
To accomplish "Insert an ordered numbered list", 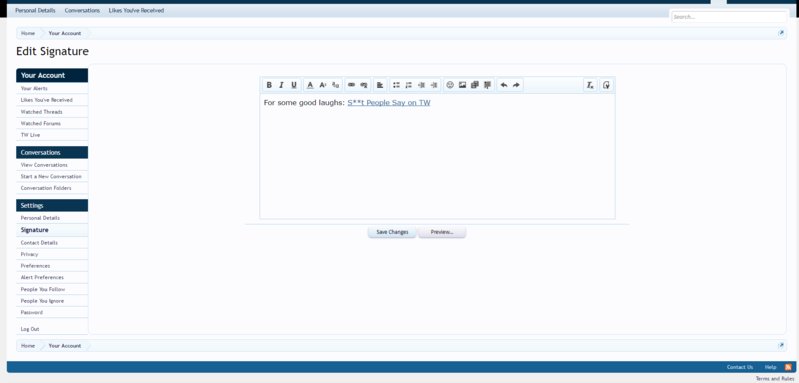I will 409,85.
